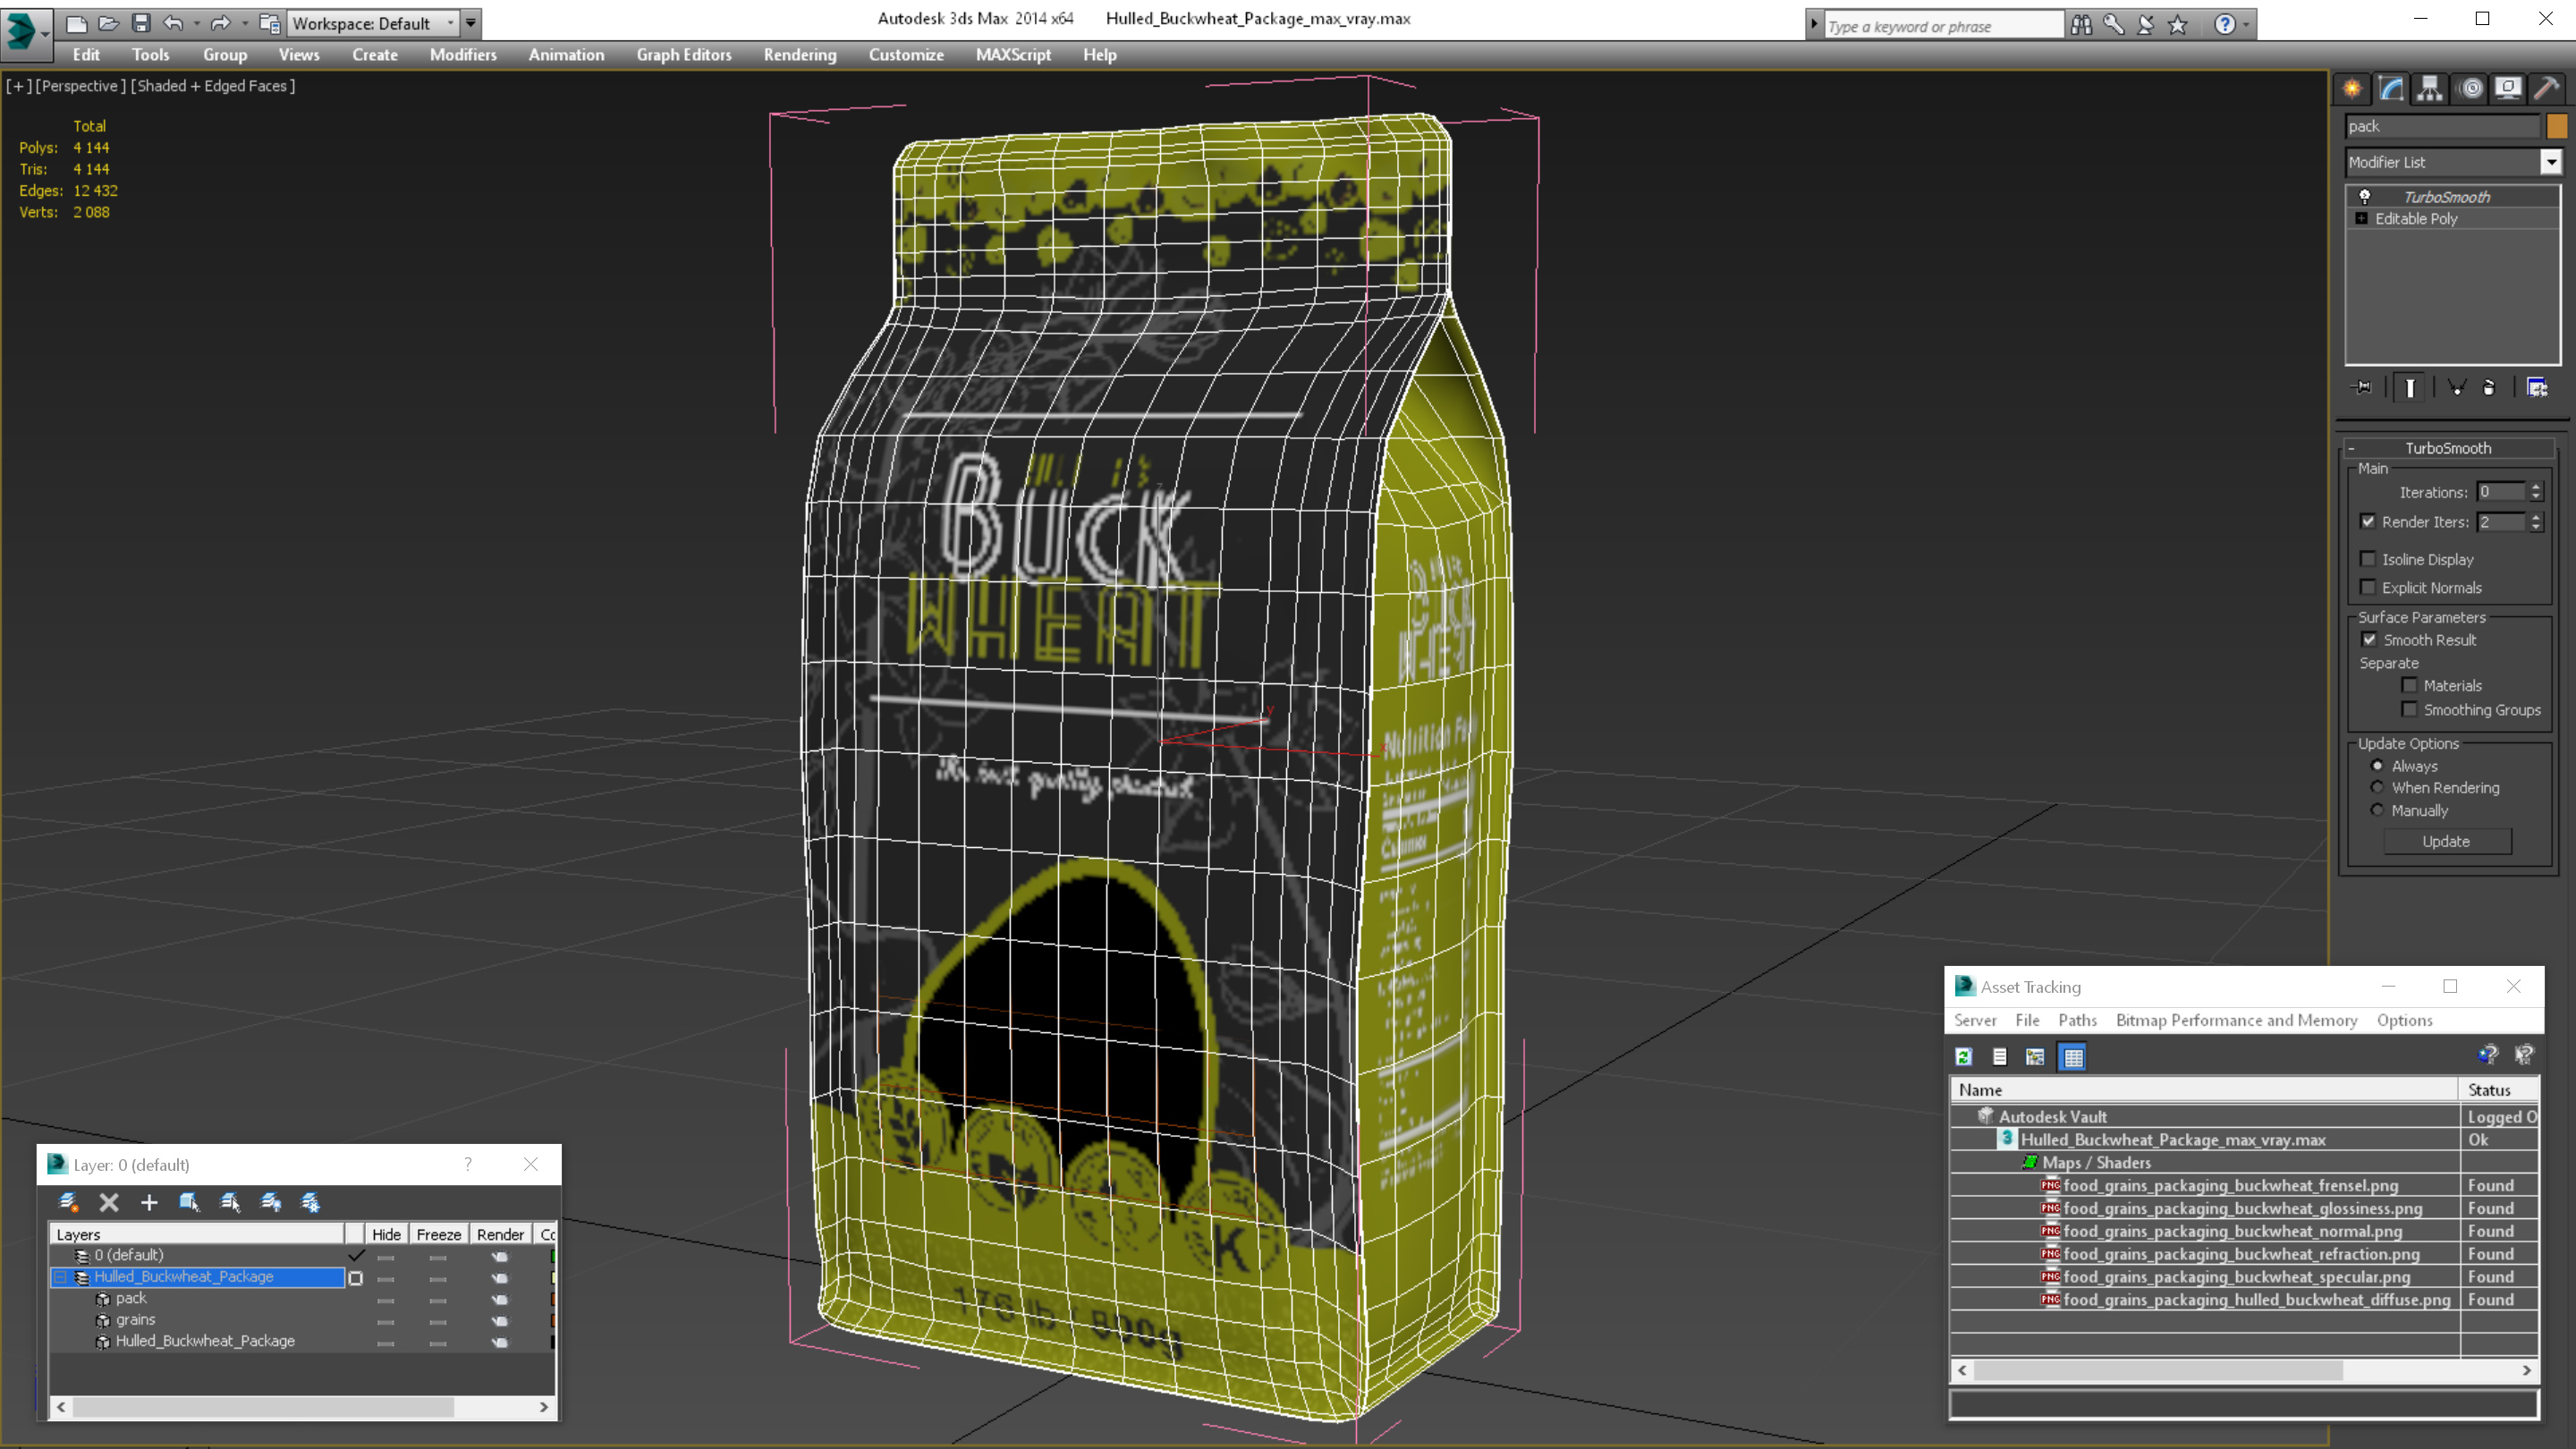Toggle TurboSmooth lightbulb in modifier stack
2576x1449 pixels.
click(x=2365, y=197)
